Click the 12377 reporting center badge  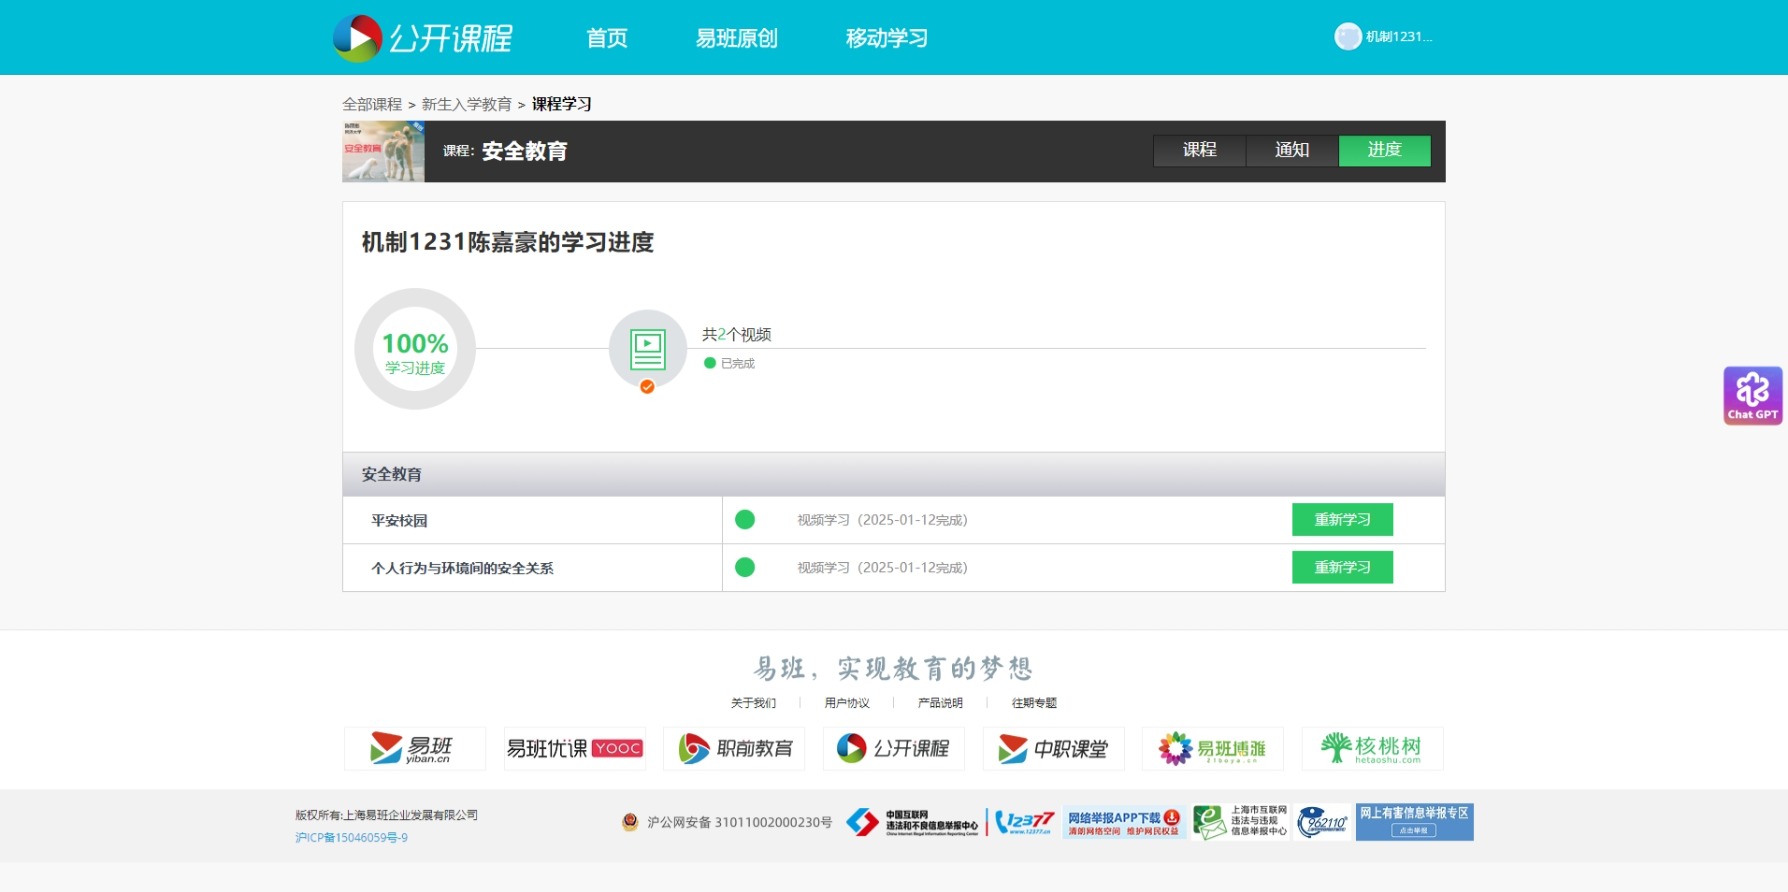1024,822
